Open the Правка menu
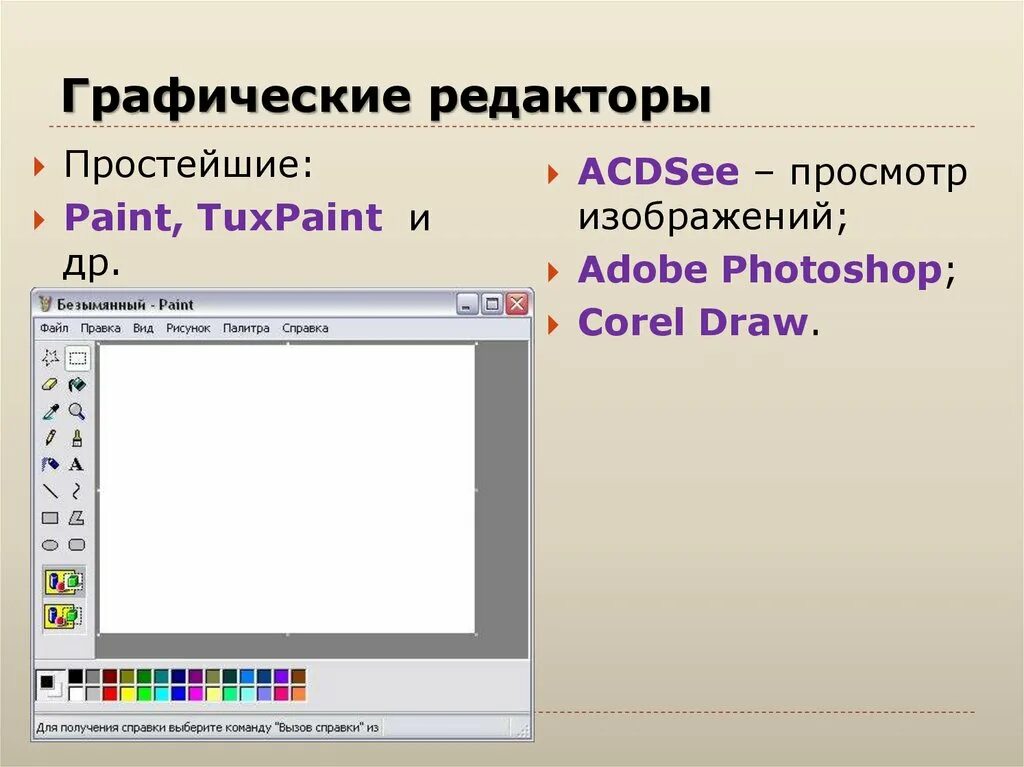This screenshot has width=1024, height=767. (x=101, y=328)
